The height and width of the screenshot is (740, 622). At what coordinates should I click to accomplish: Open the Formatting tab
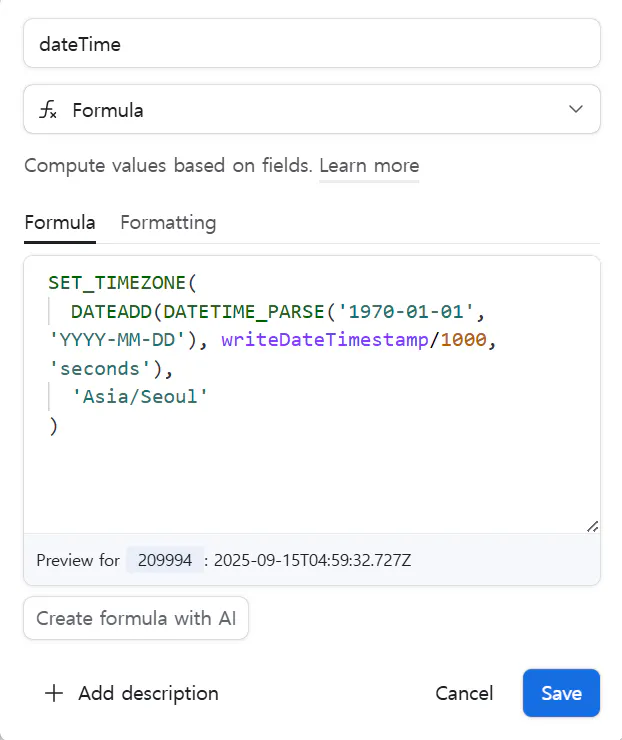[168, 222]
